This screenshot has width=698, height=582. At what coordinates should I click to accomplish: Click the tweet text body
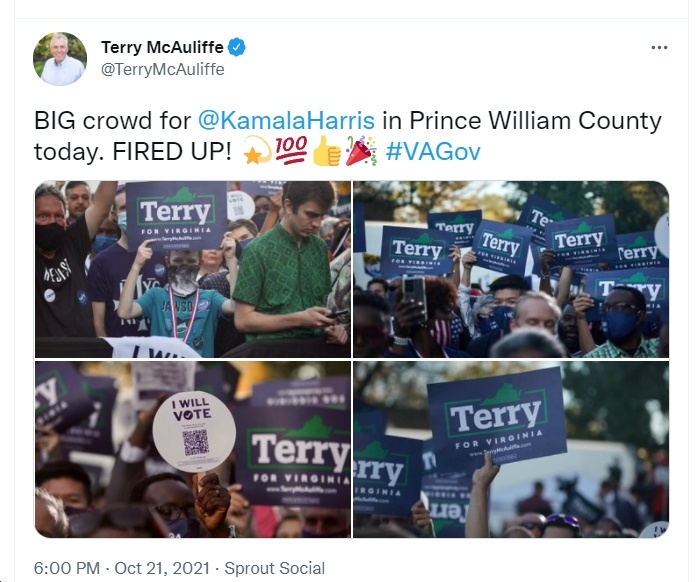[x=348, y=136]
